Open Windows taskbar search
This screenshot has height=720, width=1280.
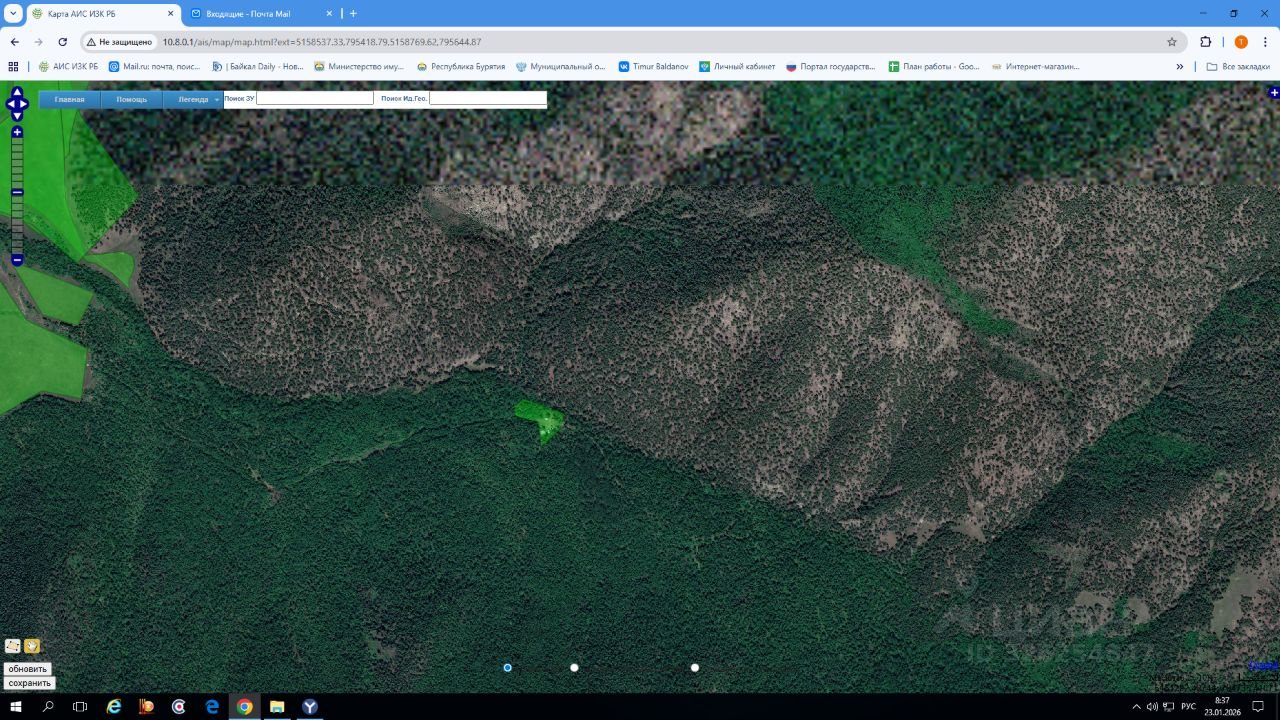coord(48,706)
